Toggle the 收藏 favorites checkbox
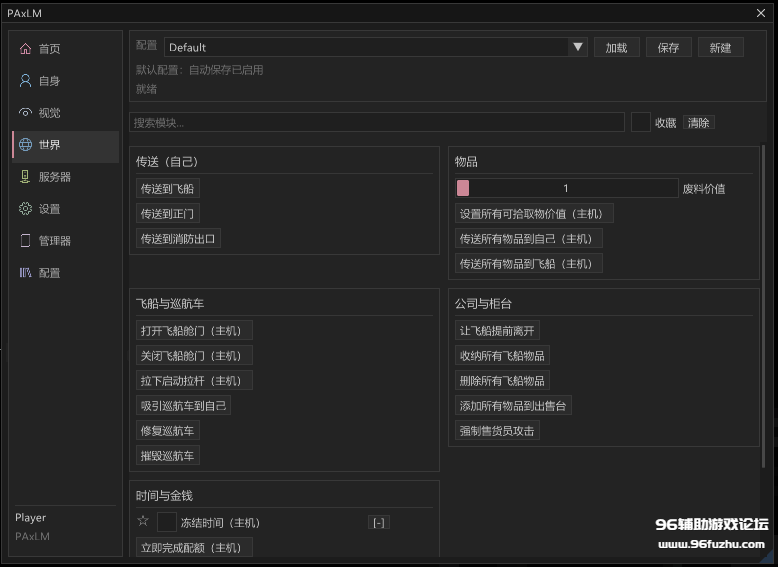The height and width of the screenshot is (567, 778). 641,123
